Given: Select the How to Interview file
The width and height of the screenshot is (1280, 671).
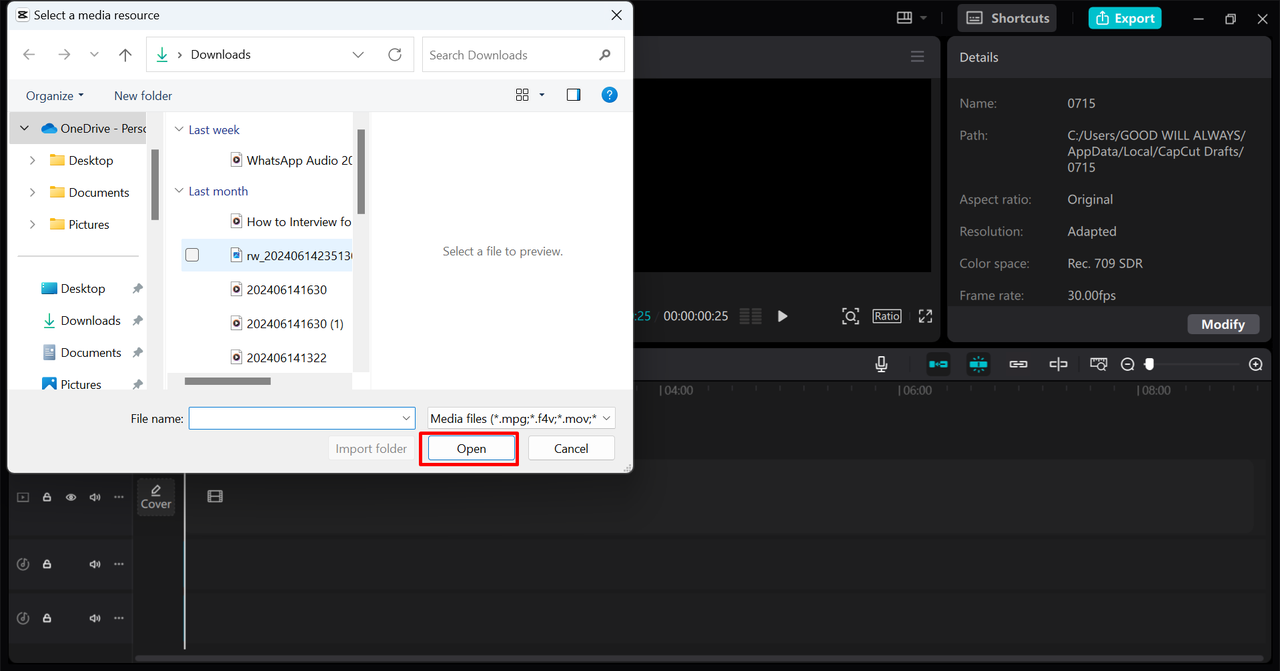Looking at the screenshot, I should point(291,222).
